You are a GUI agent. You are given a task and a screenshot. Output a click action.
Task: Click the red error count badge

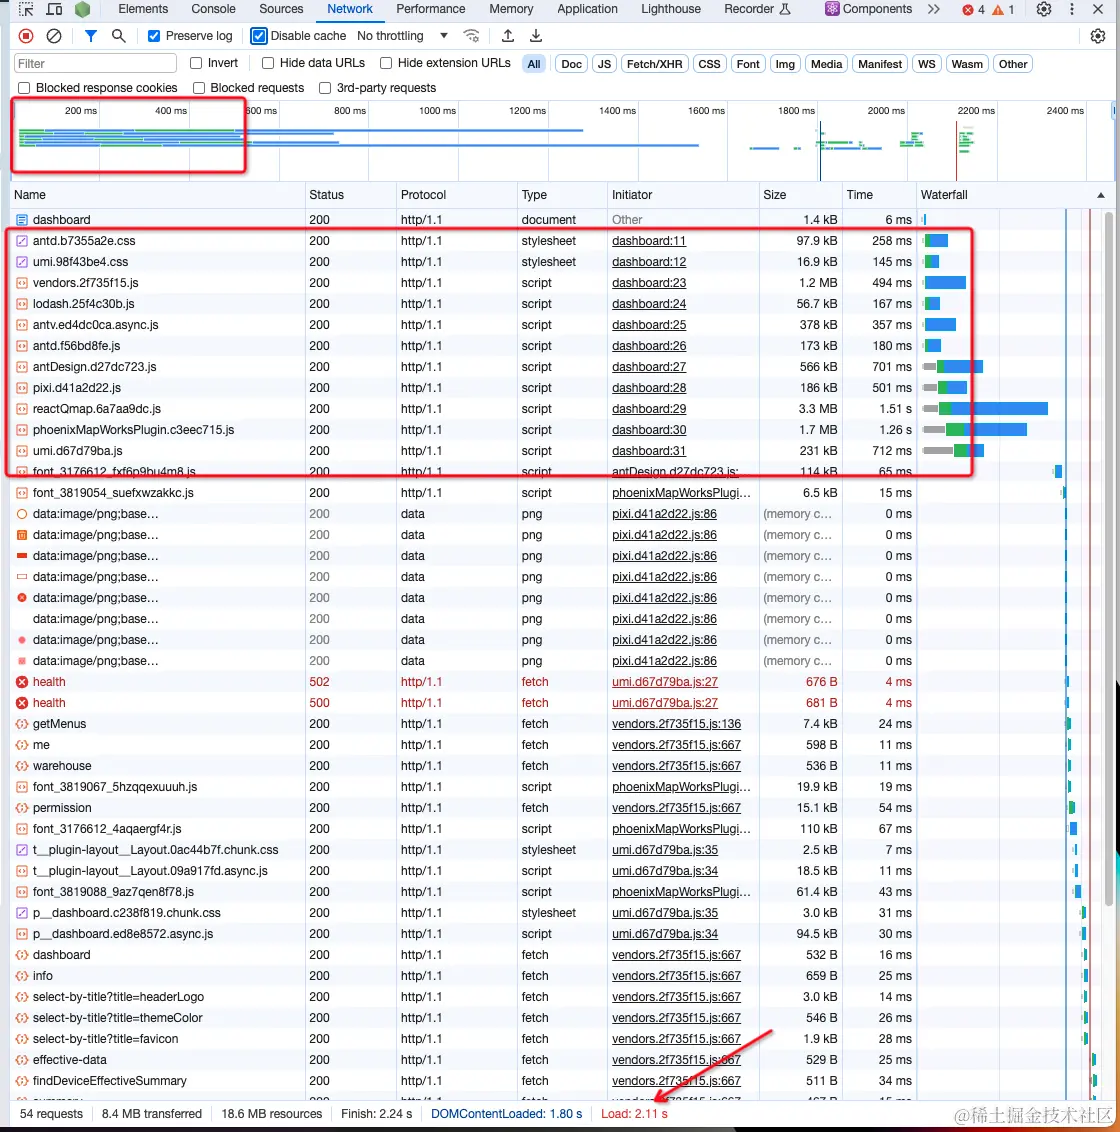pyautogui.click(x=973, y=10)
